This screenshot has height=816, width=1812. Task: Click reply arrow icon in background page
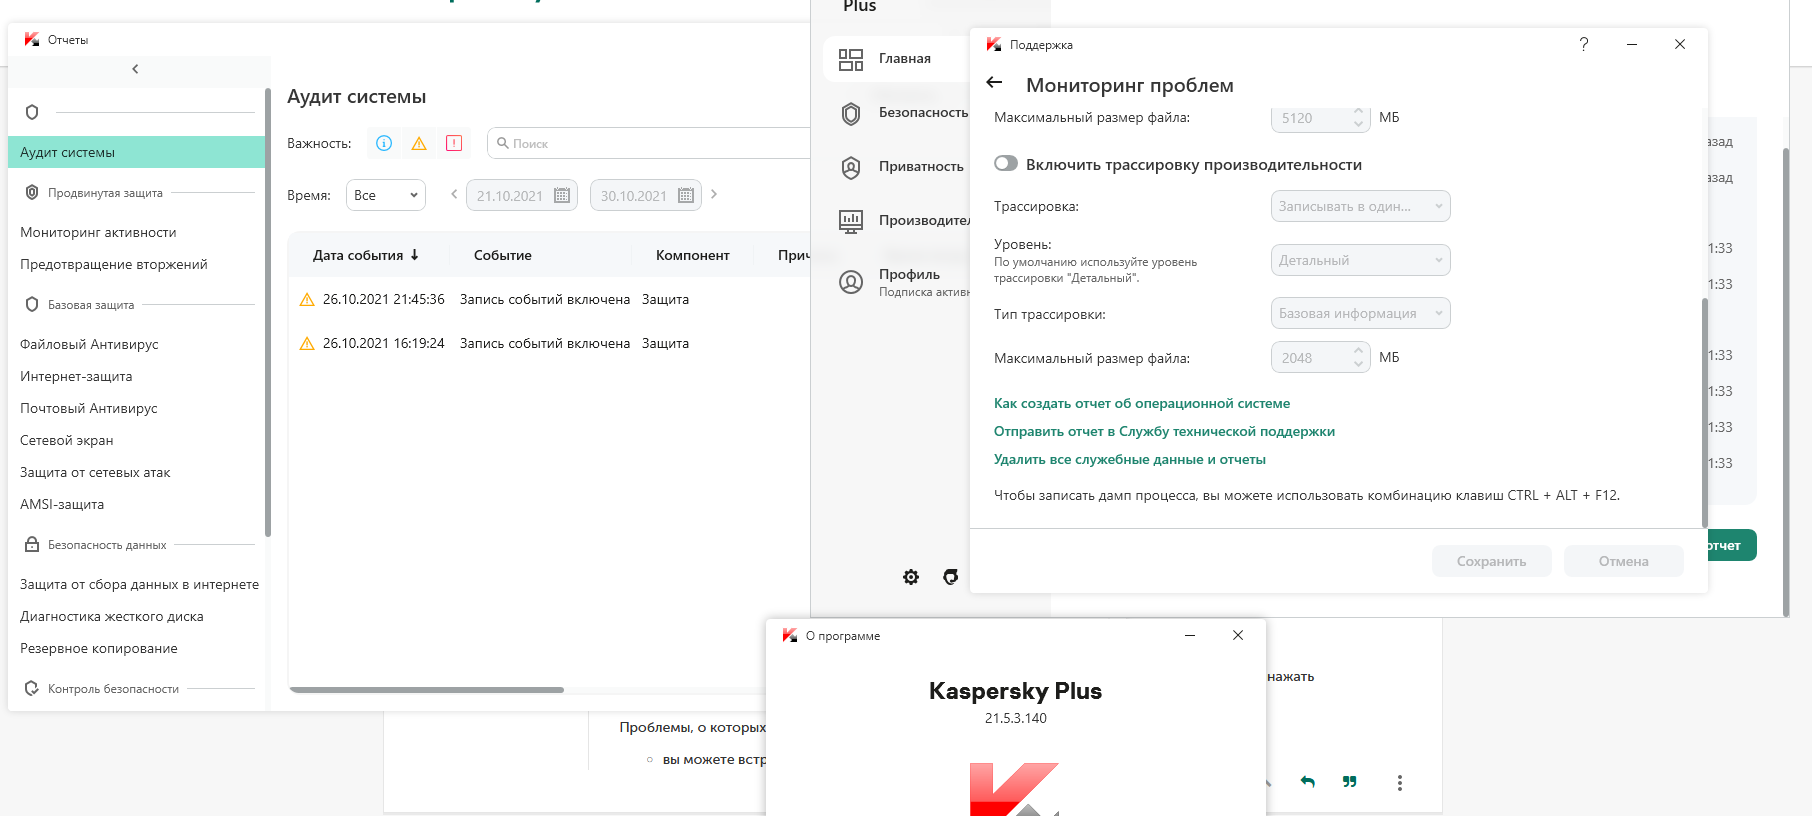pos(1308,782)
